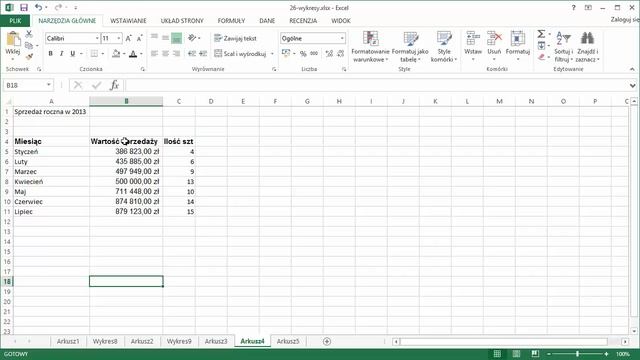Toggle bold formatting
Screen dimensions: 640x360
50,53
